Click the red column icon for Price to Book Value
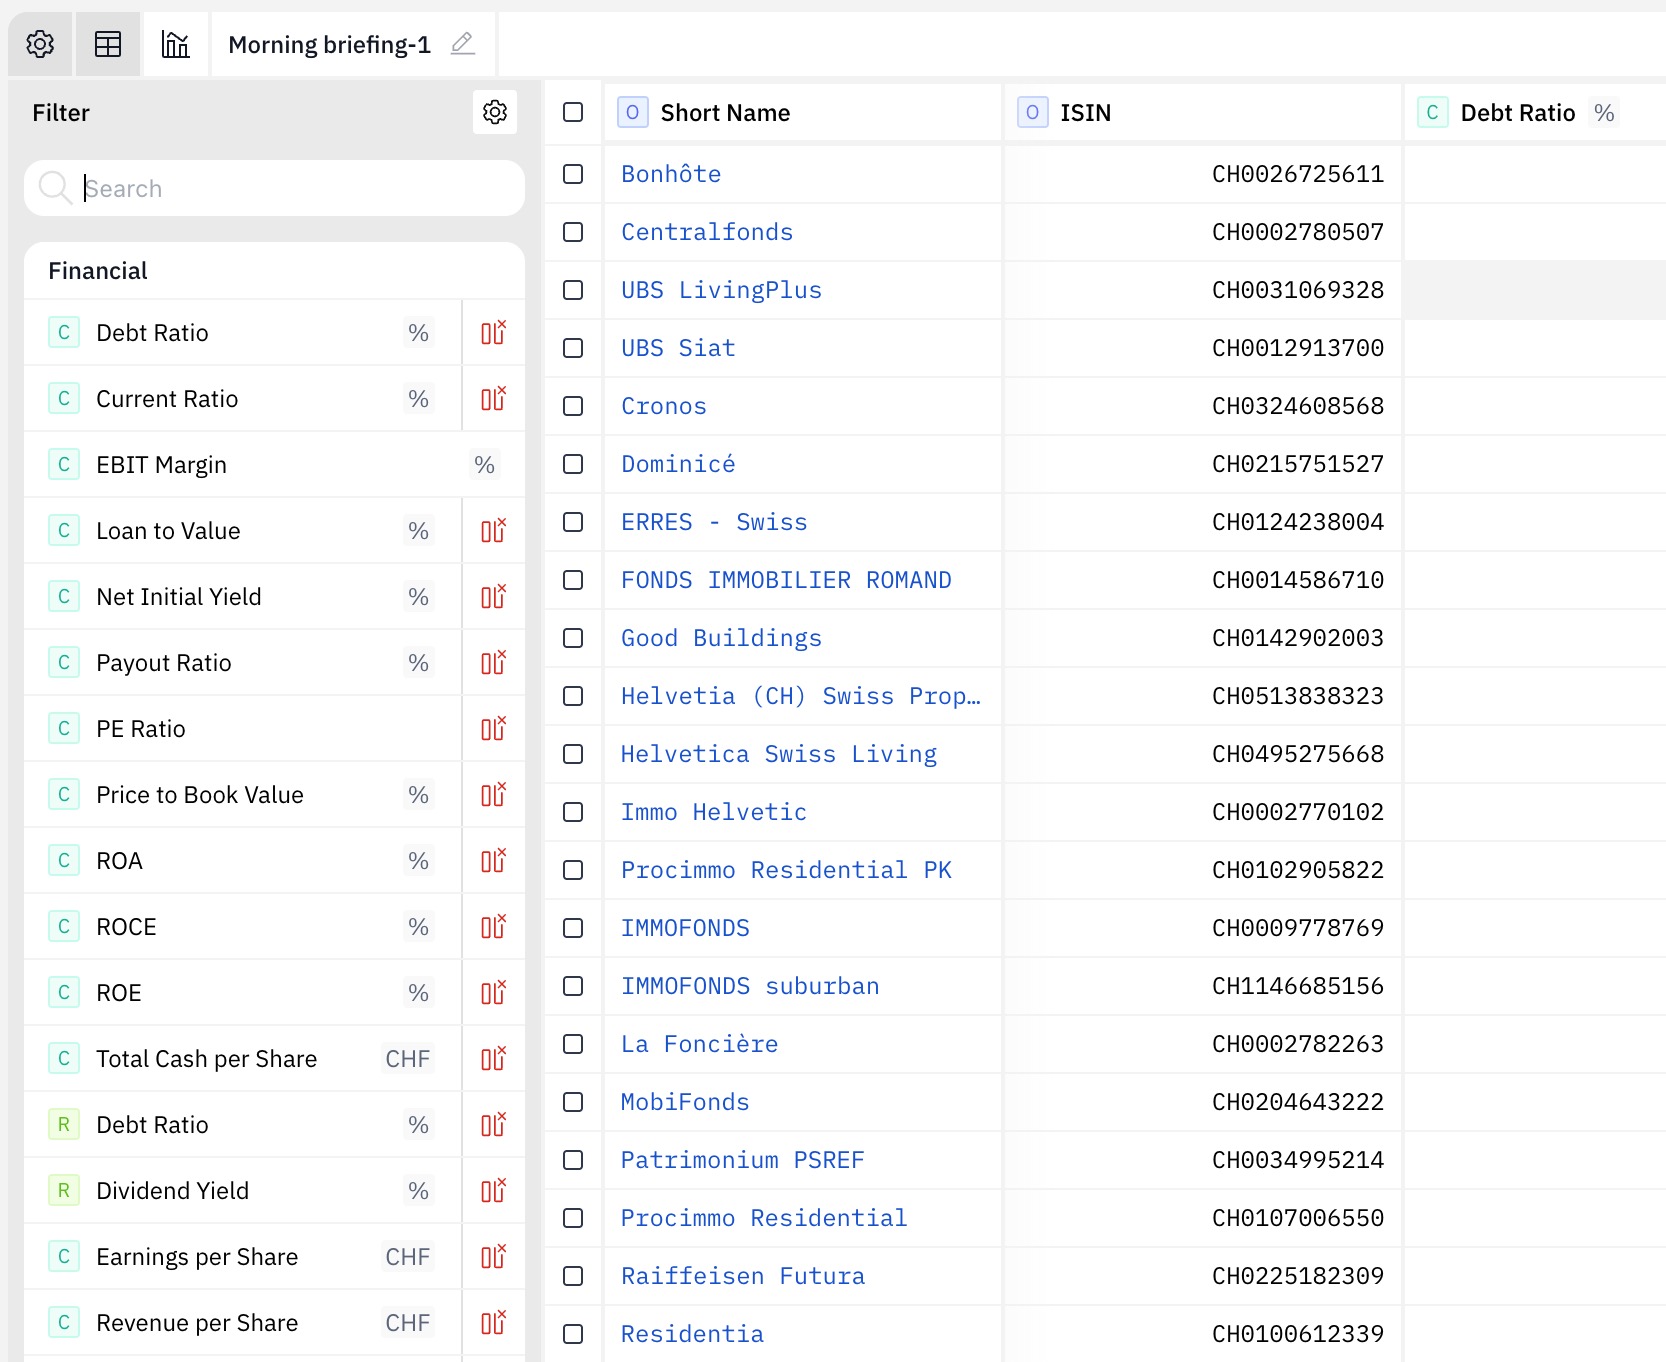The height and width of the screenshot is (1362, 1666). pyautogui.click(x=493, y=795)
